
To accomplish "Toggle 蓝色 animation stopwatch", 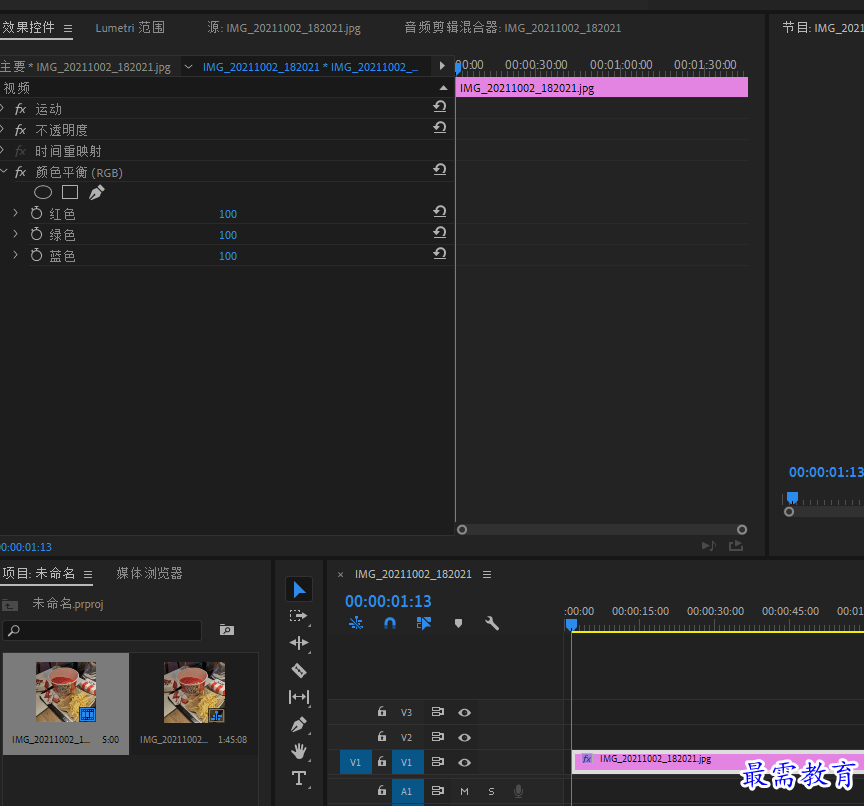I will click(x=36, y=255).
